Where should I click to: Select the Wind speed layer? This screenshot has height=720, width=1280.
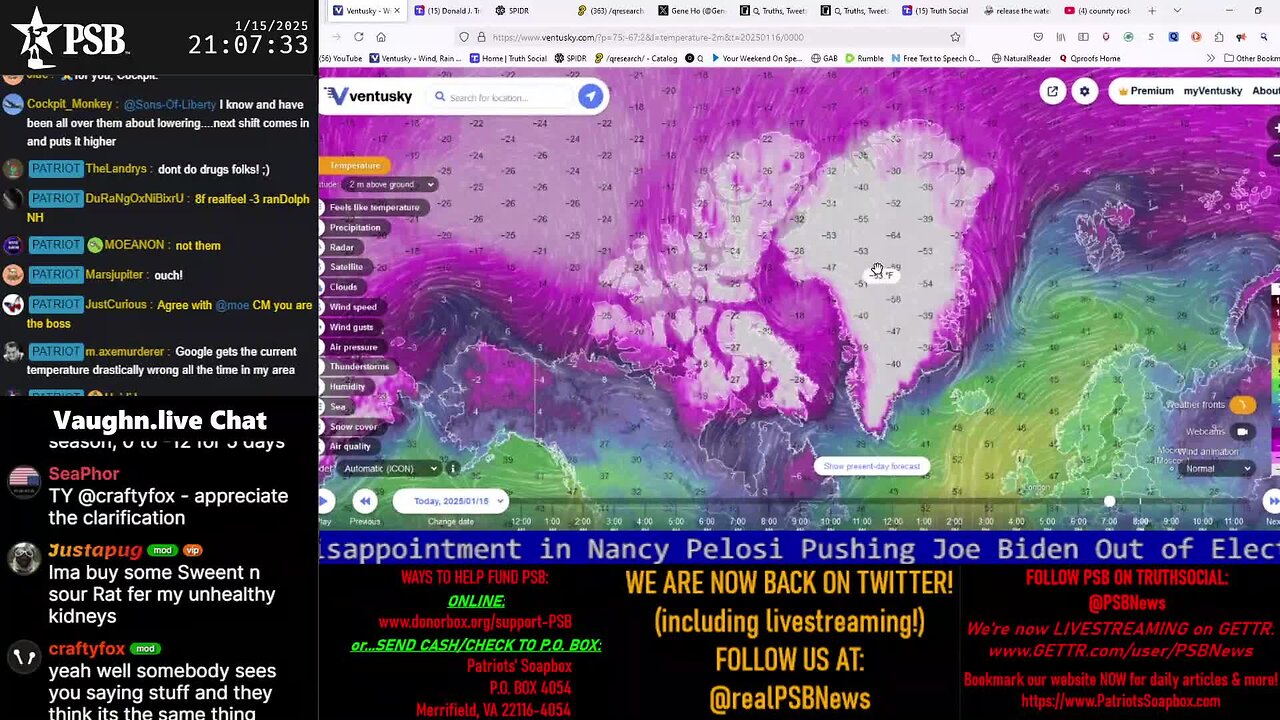click(x=353, y=307)
